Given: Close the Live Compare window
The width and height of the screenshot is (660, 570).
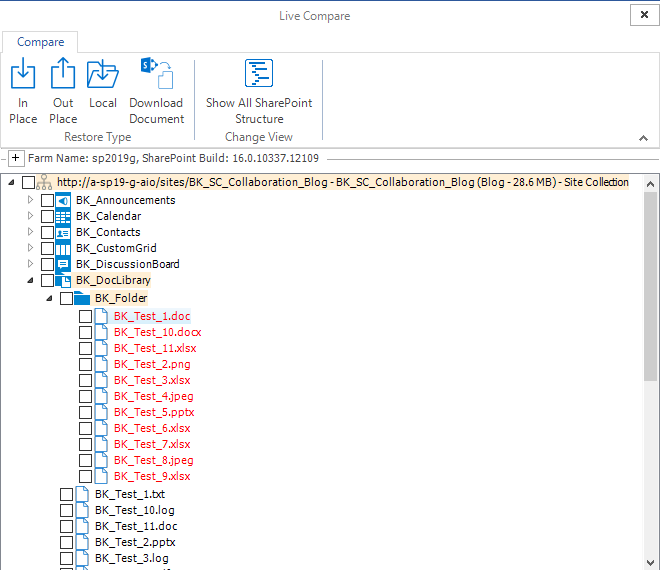Looking at the screenshot, I should 641,15.
